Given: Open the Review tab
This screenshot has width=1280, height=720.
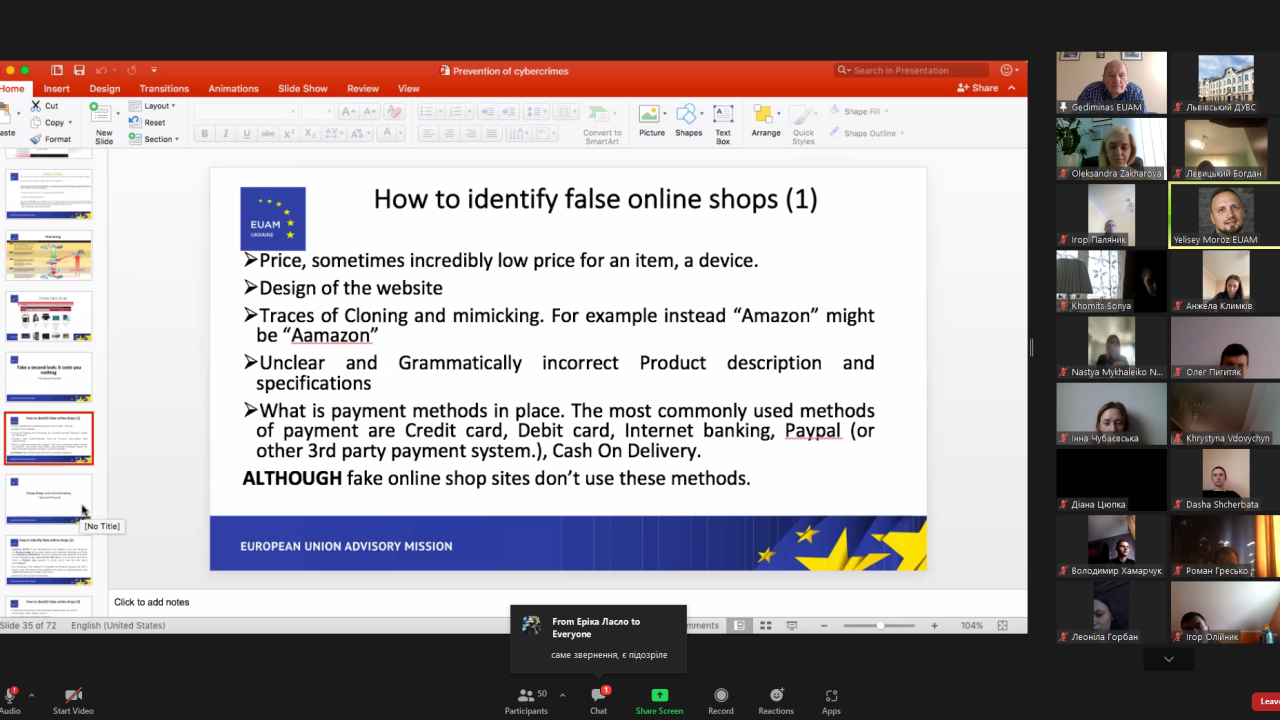Looking at the screenshot, I should pyautogui.click(x=363, y=88).
